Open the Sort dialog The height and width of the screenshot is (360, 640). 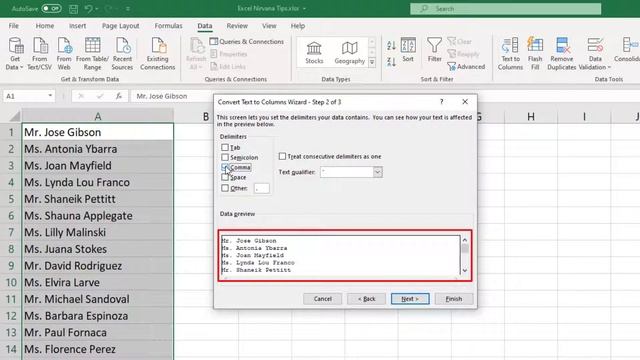pos(408,50)
